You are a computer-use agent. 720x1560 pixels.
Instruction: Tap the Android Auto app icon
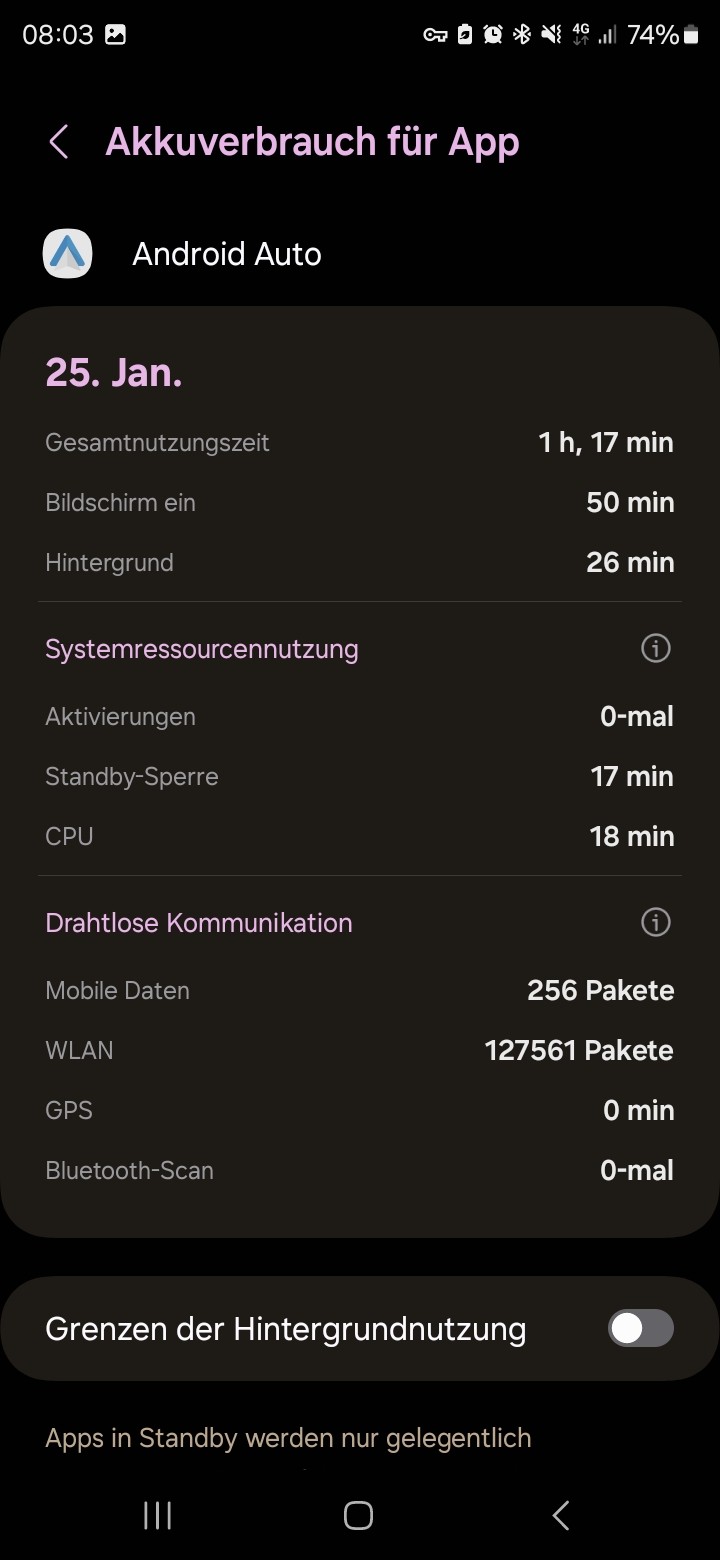pyautogui.click(x=68, y=254)
